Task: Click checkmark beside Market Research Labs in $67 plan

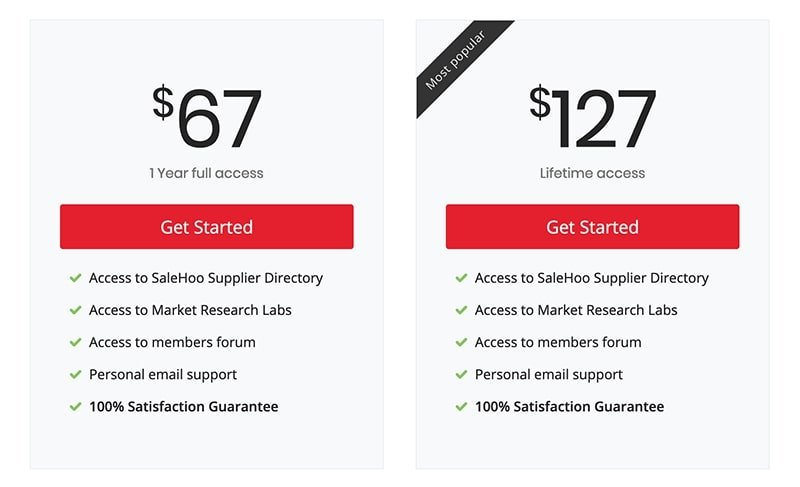Action: click(x=76, y=310)
